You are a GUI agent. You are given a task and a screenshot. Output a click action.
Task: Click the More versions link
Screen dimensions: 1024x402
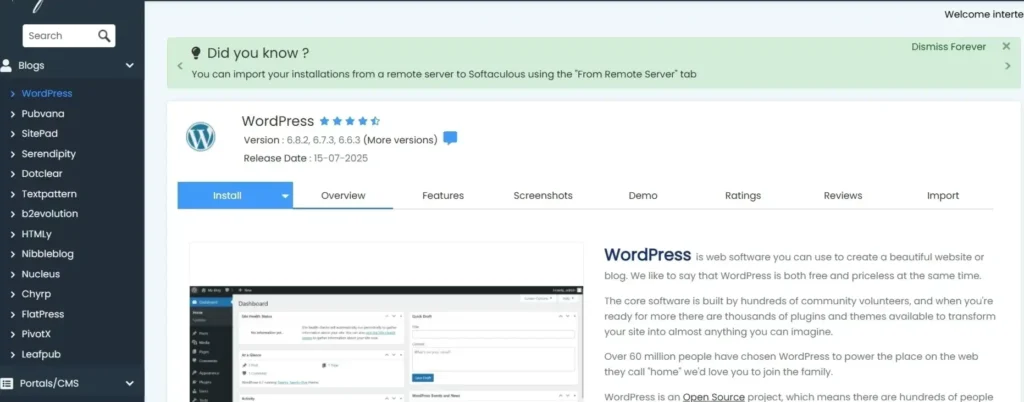tap(400, 140)
